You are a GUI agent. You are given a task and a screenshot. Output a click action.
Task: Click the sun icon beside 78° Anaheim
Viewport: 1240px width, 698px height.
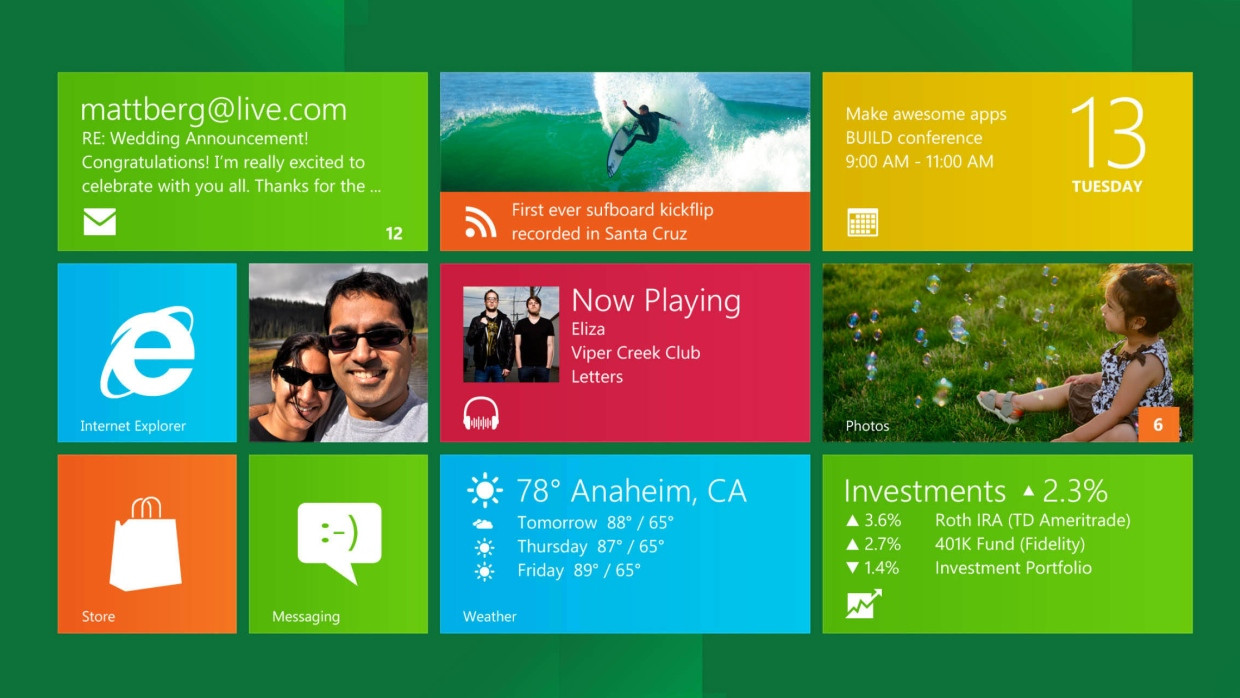pyautogui.click(x=485, y=491)
